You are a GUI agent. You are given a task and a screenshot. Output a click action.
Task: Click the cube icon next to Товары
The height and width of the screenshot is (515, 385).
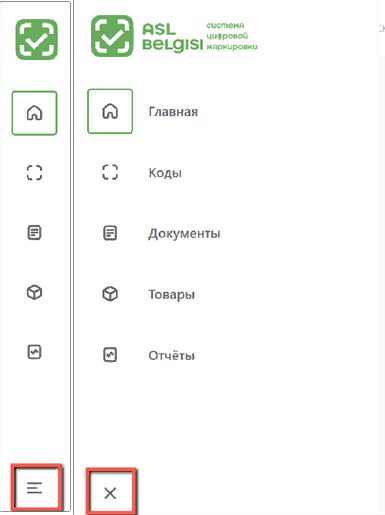[x=110, y=294]
